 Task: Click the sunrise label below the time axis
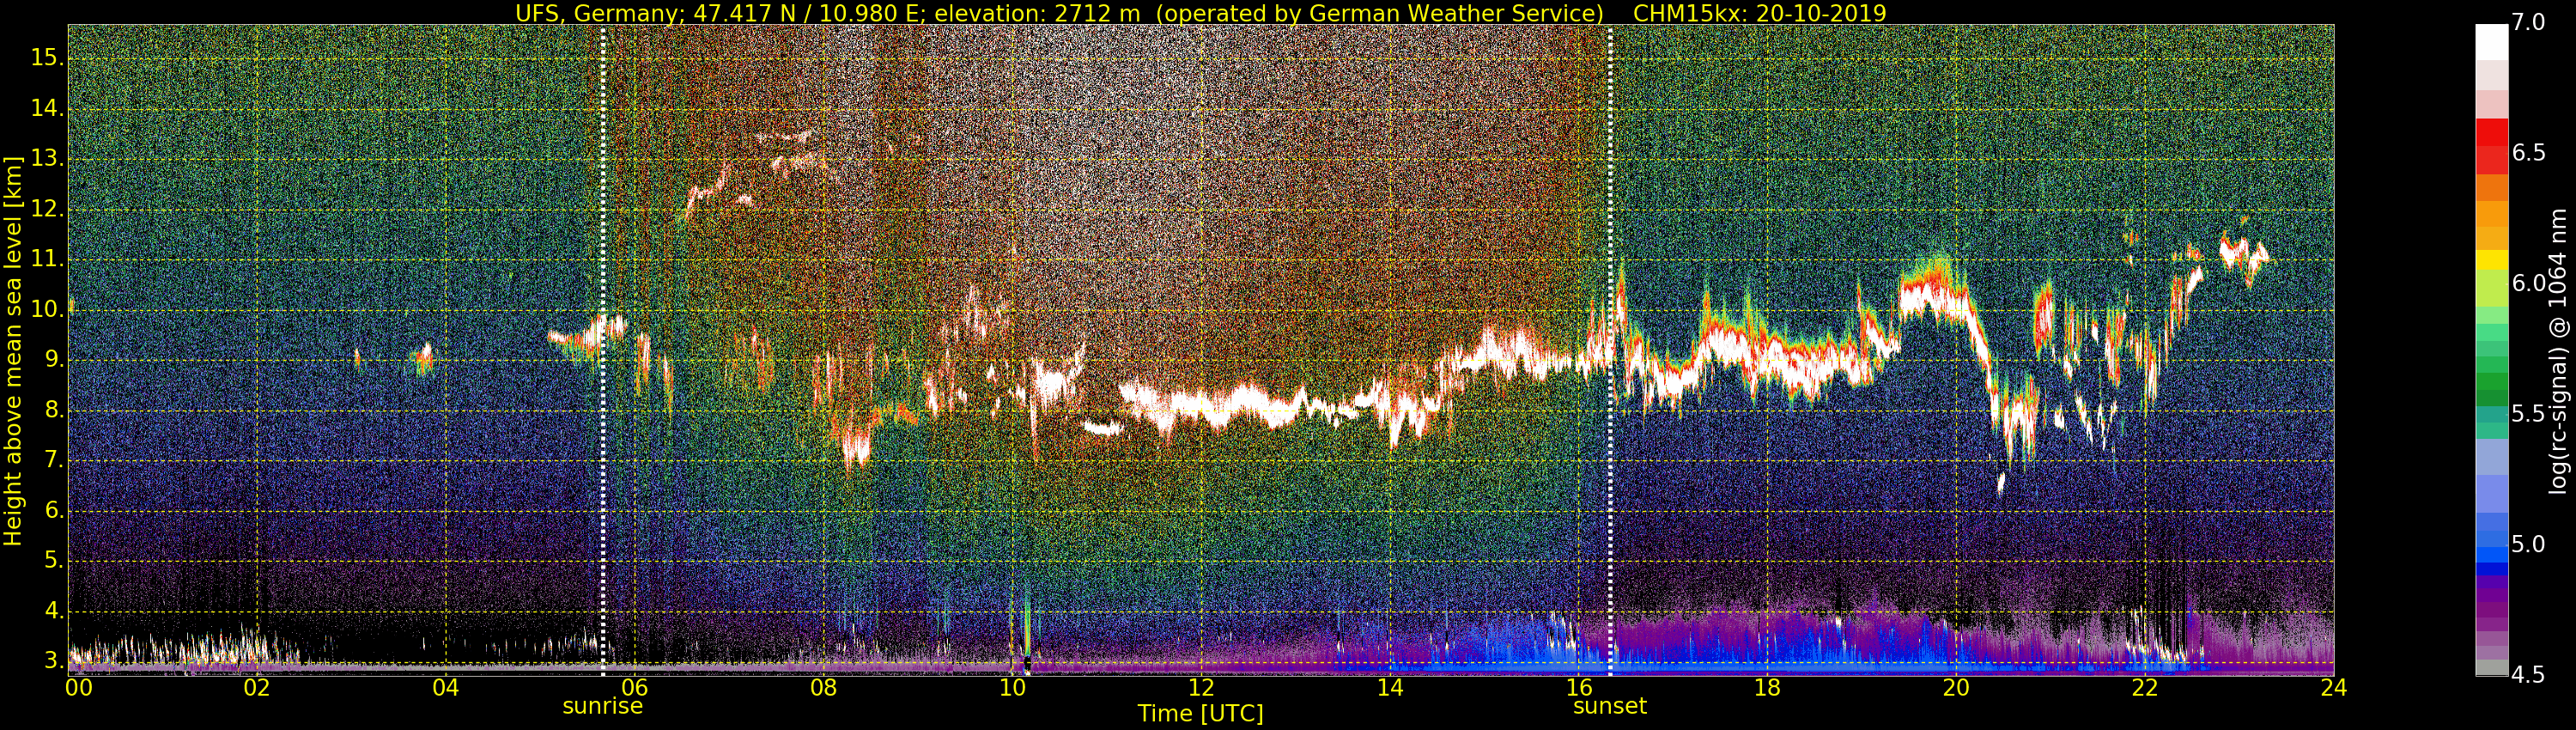tap(602, 706)
